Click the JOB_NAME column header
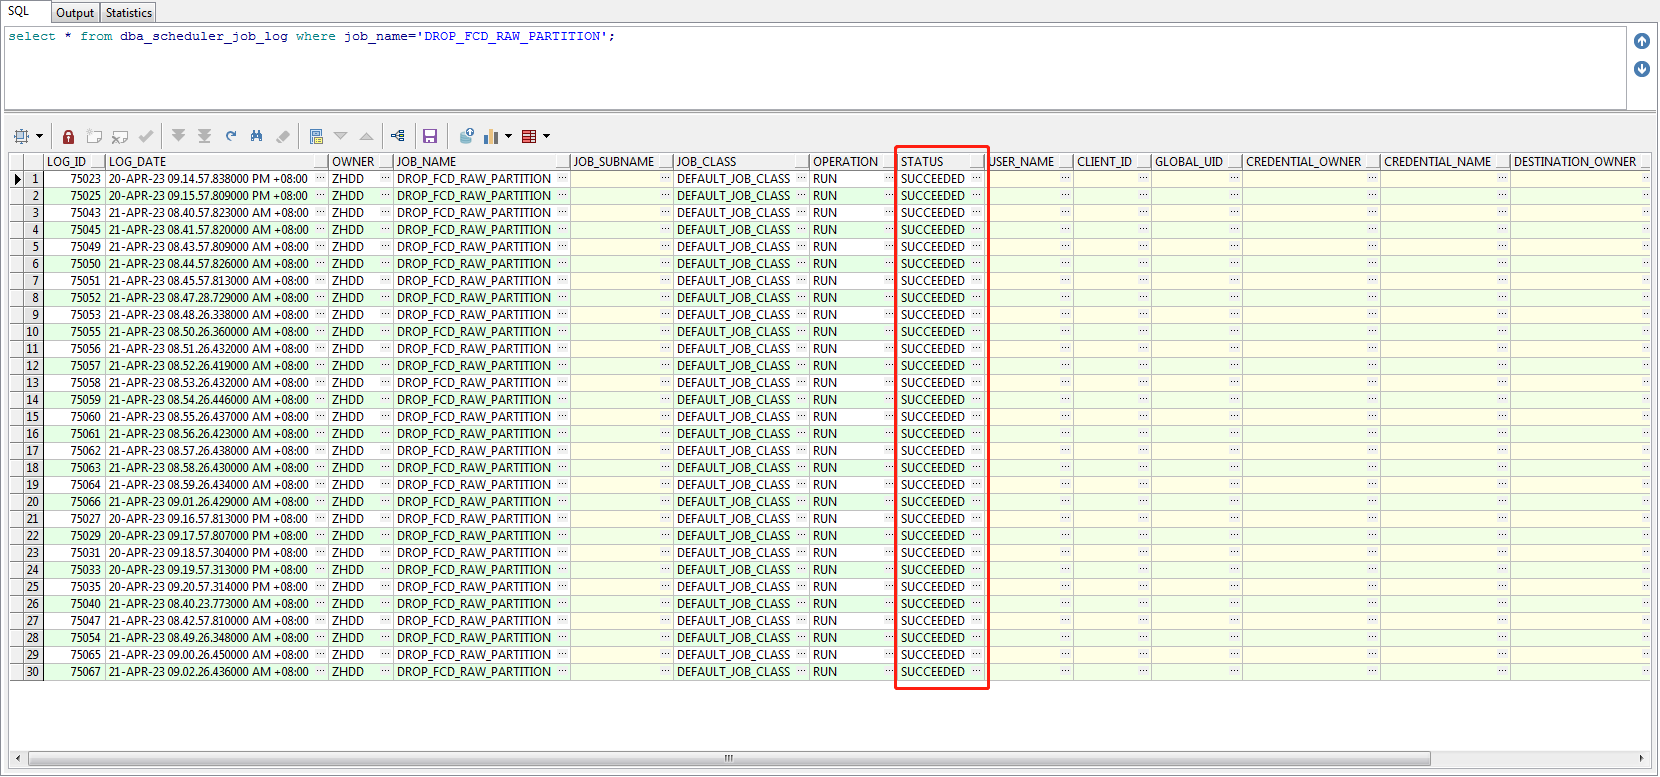Screen dimensions: 1660x777 tap(482, 161)
